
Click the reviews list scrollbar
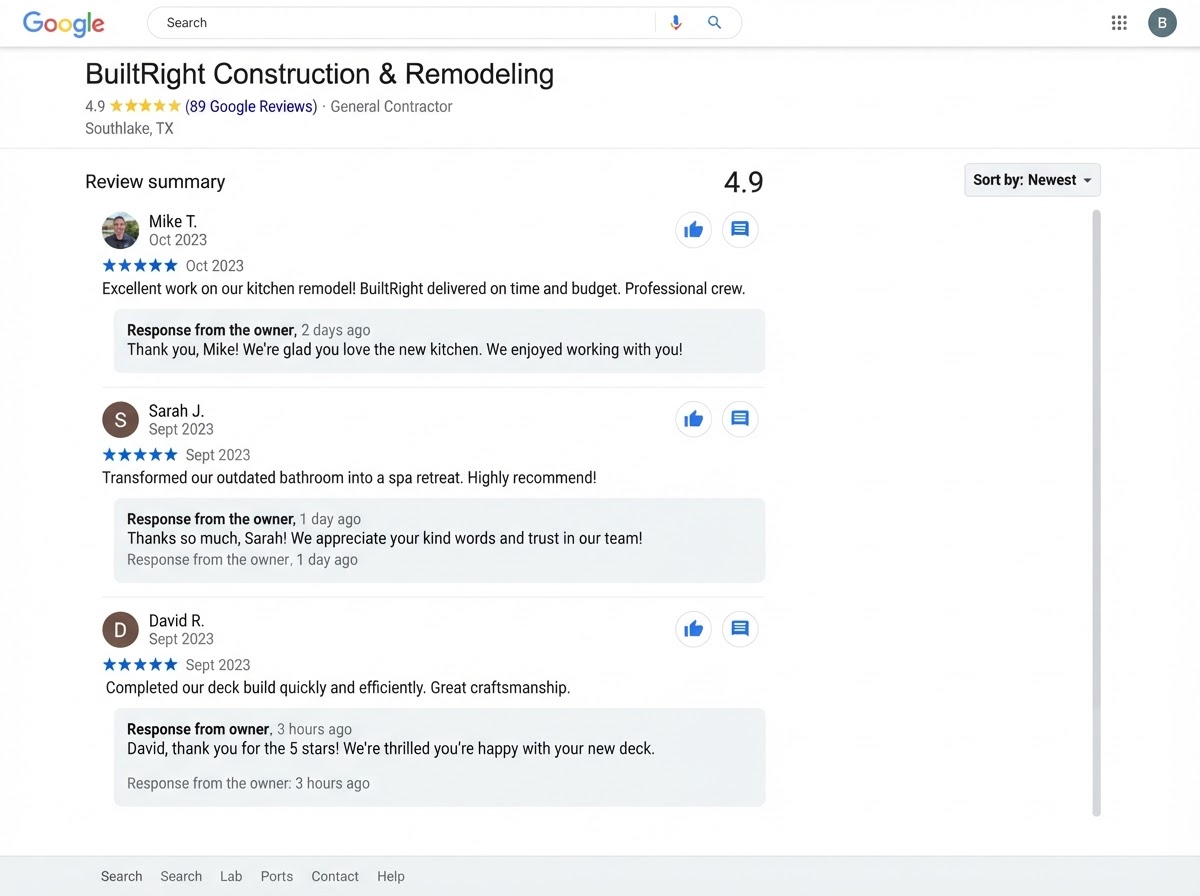pyautogui.click(x=1096, y=513)
